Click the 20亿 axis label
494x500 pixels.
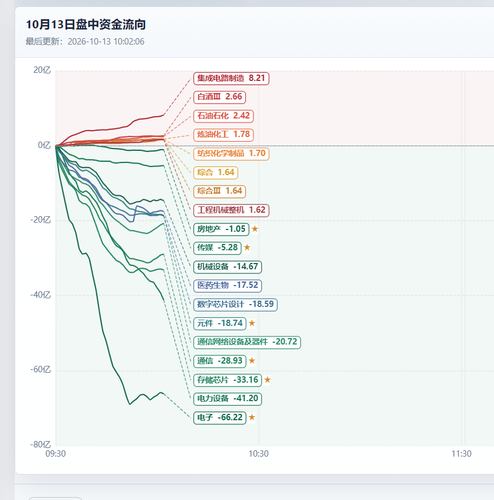point(42,70)
